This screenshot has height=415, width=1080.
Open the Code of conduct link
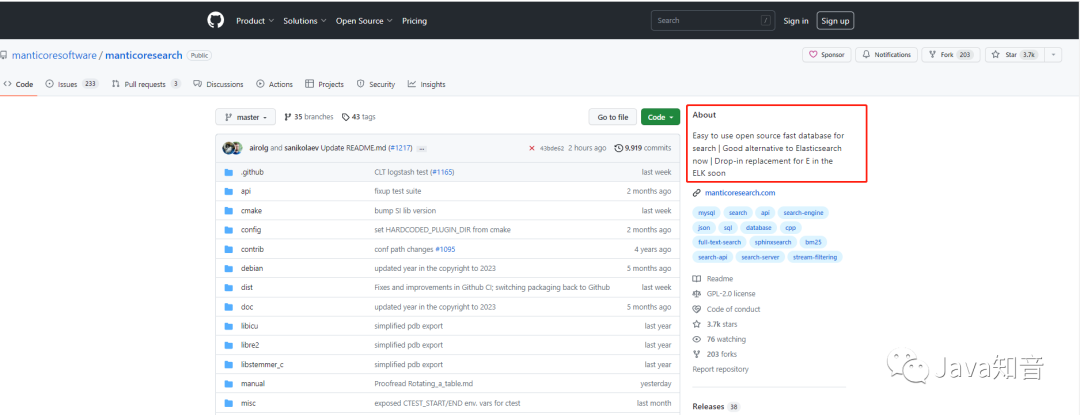tap(727, 309)
